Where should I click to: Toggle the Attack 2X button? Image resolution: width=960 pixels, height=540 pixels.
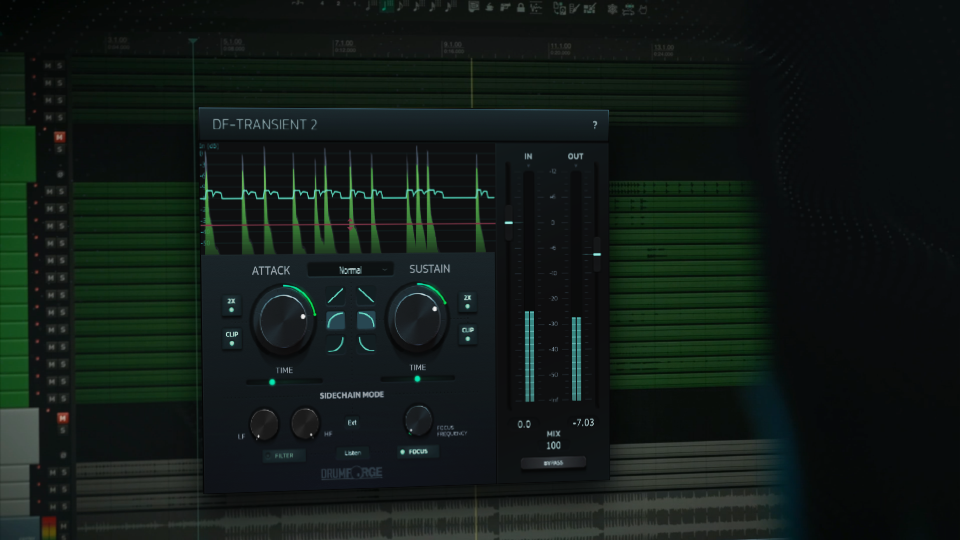tap(231, 304)
